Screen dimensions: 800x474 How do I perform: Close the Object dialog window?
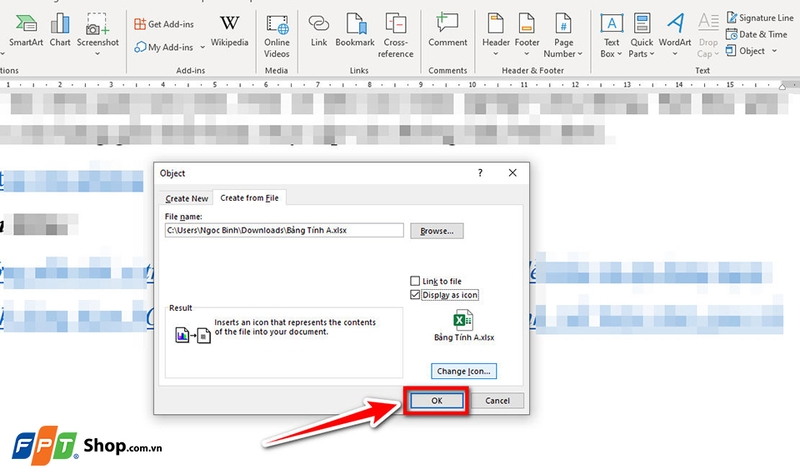pos(512,173)
